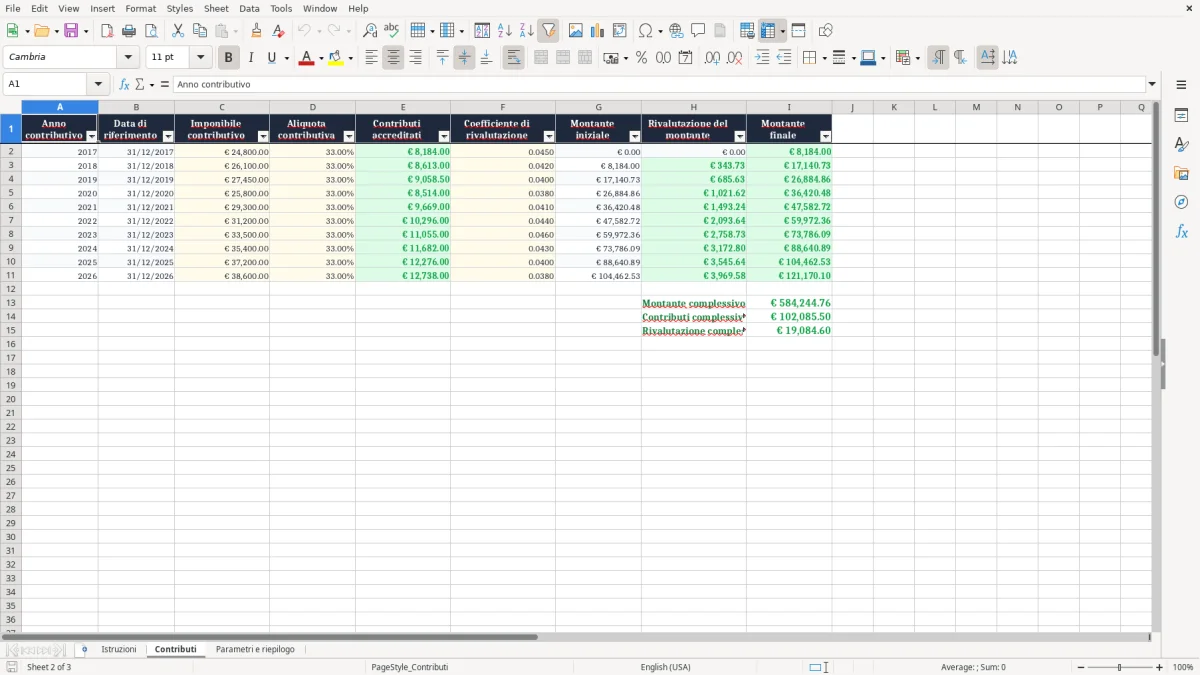Viewport: 1200px width, 675px height.
Task: Insert a special character (Omega icon)
Action: (x=645, y=31)
